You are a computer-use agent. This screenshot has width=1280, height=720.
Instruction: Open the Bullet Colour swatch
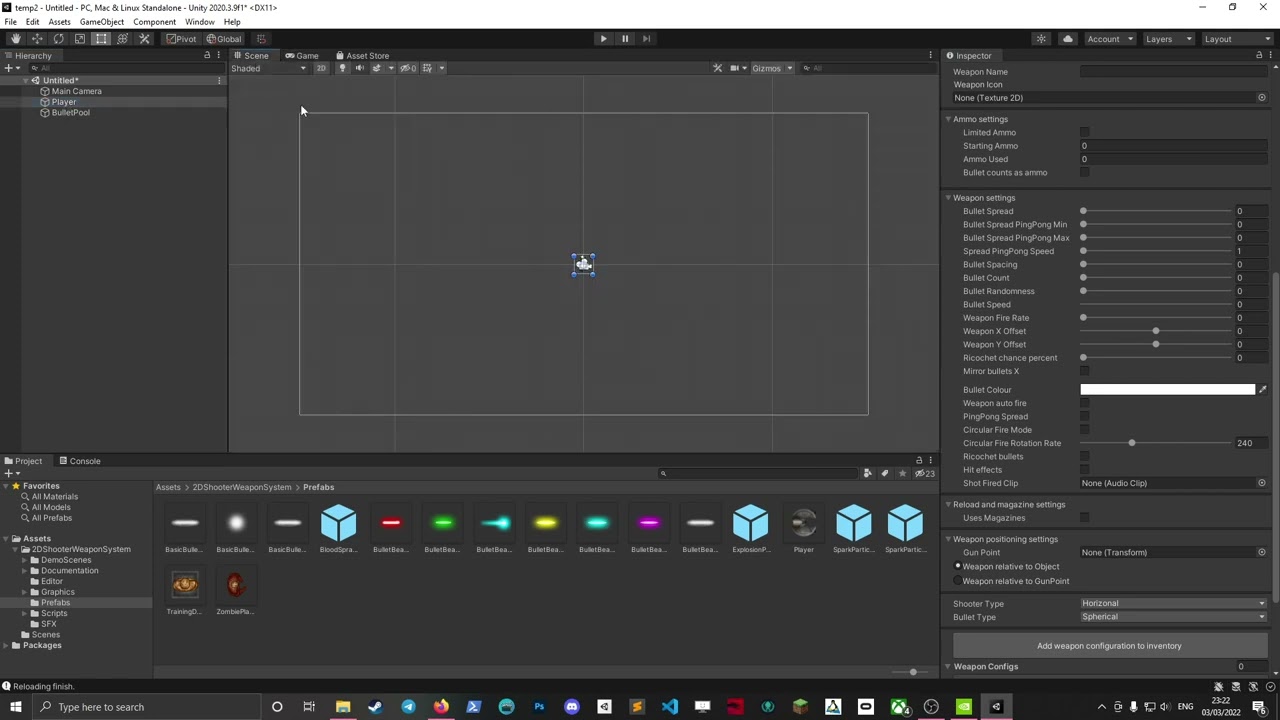click(x=1167, y=390)
